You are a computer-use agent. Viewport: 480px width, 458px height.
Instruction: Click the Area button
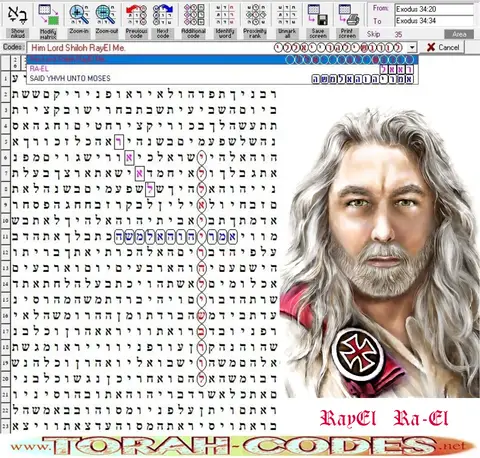[459, 34]
